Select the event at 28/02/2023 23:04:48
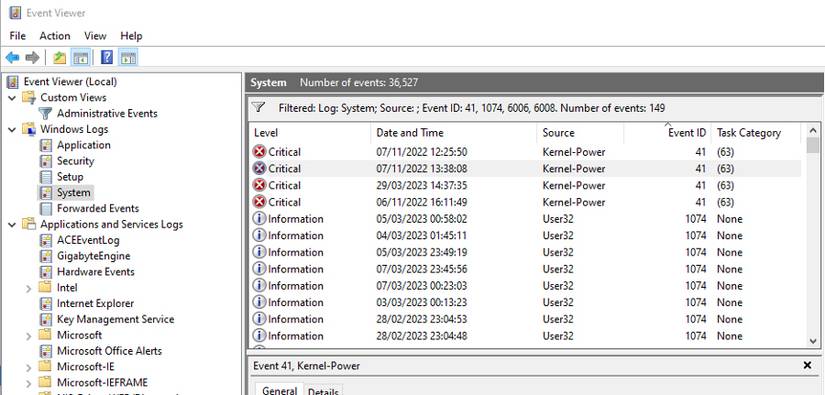Viewport: 825px width, 395px height. point(525,336)
